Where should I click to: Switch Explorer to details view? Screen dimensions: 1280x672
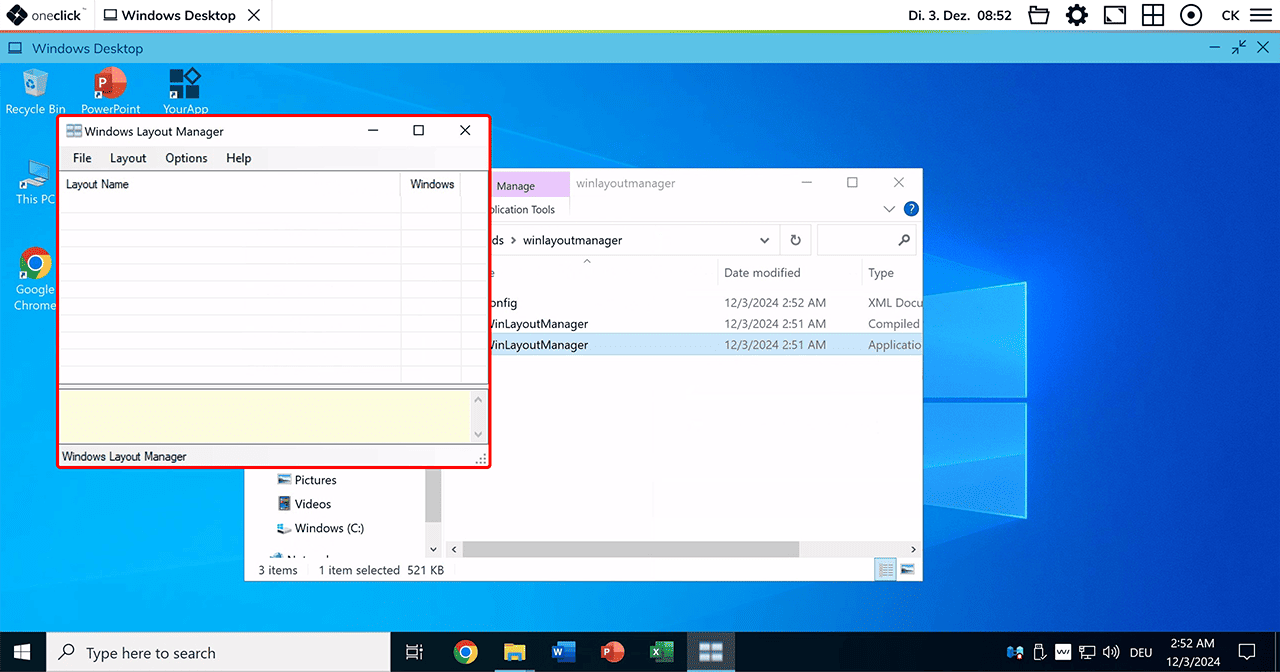(x=885, y=569)
